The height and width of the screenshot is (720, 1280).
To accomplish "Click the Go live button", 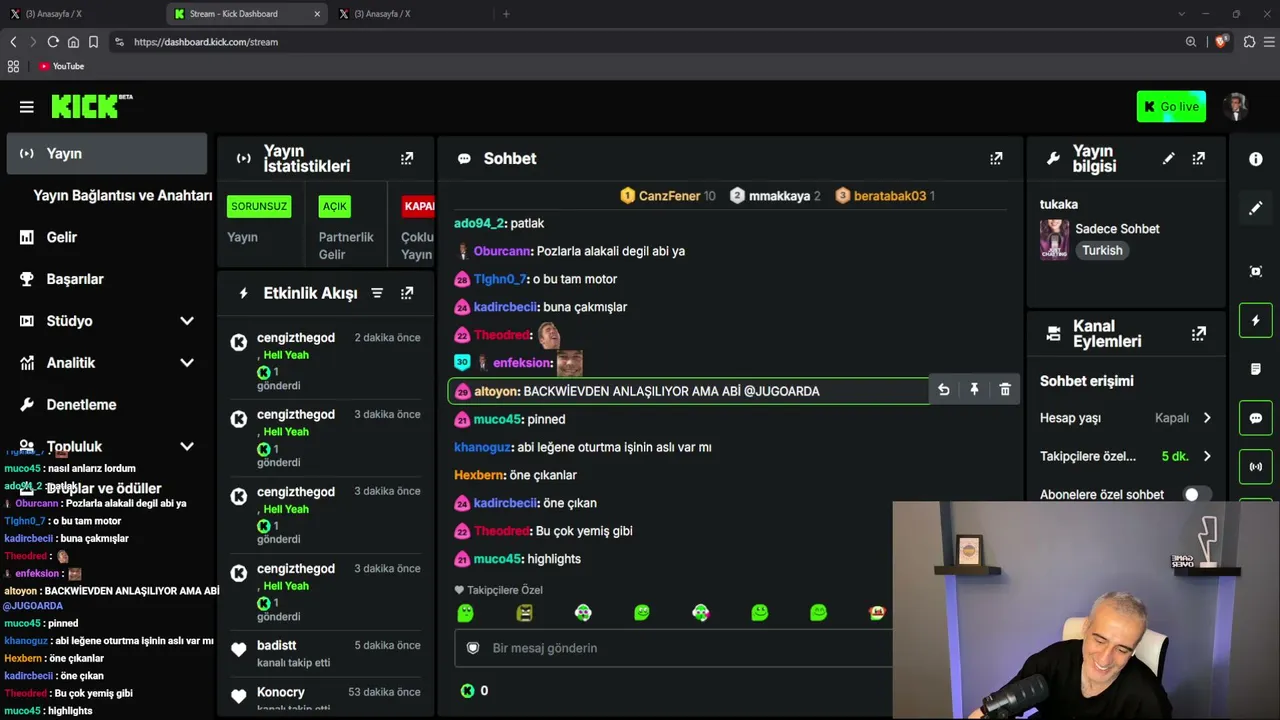I will coord(1171,107).
